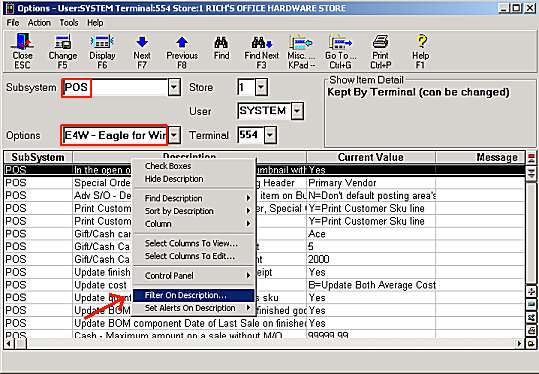Expand the Terminal 554 dropdown
The height and width of the screenshot is (374, 539).
point(270,135)
